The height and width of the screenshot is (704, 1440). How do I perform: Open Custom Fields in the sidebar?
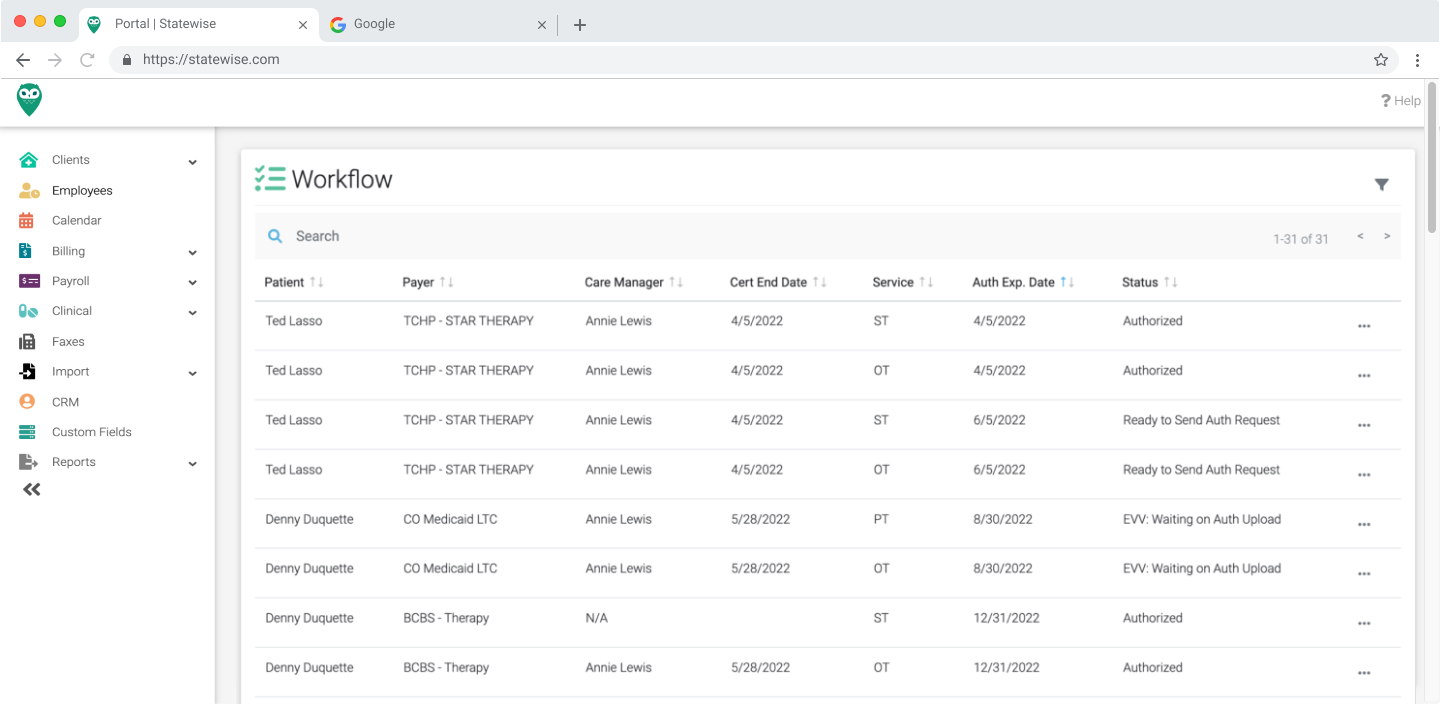92,432
